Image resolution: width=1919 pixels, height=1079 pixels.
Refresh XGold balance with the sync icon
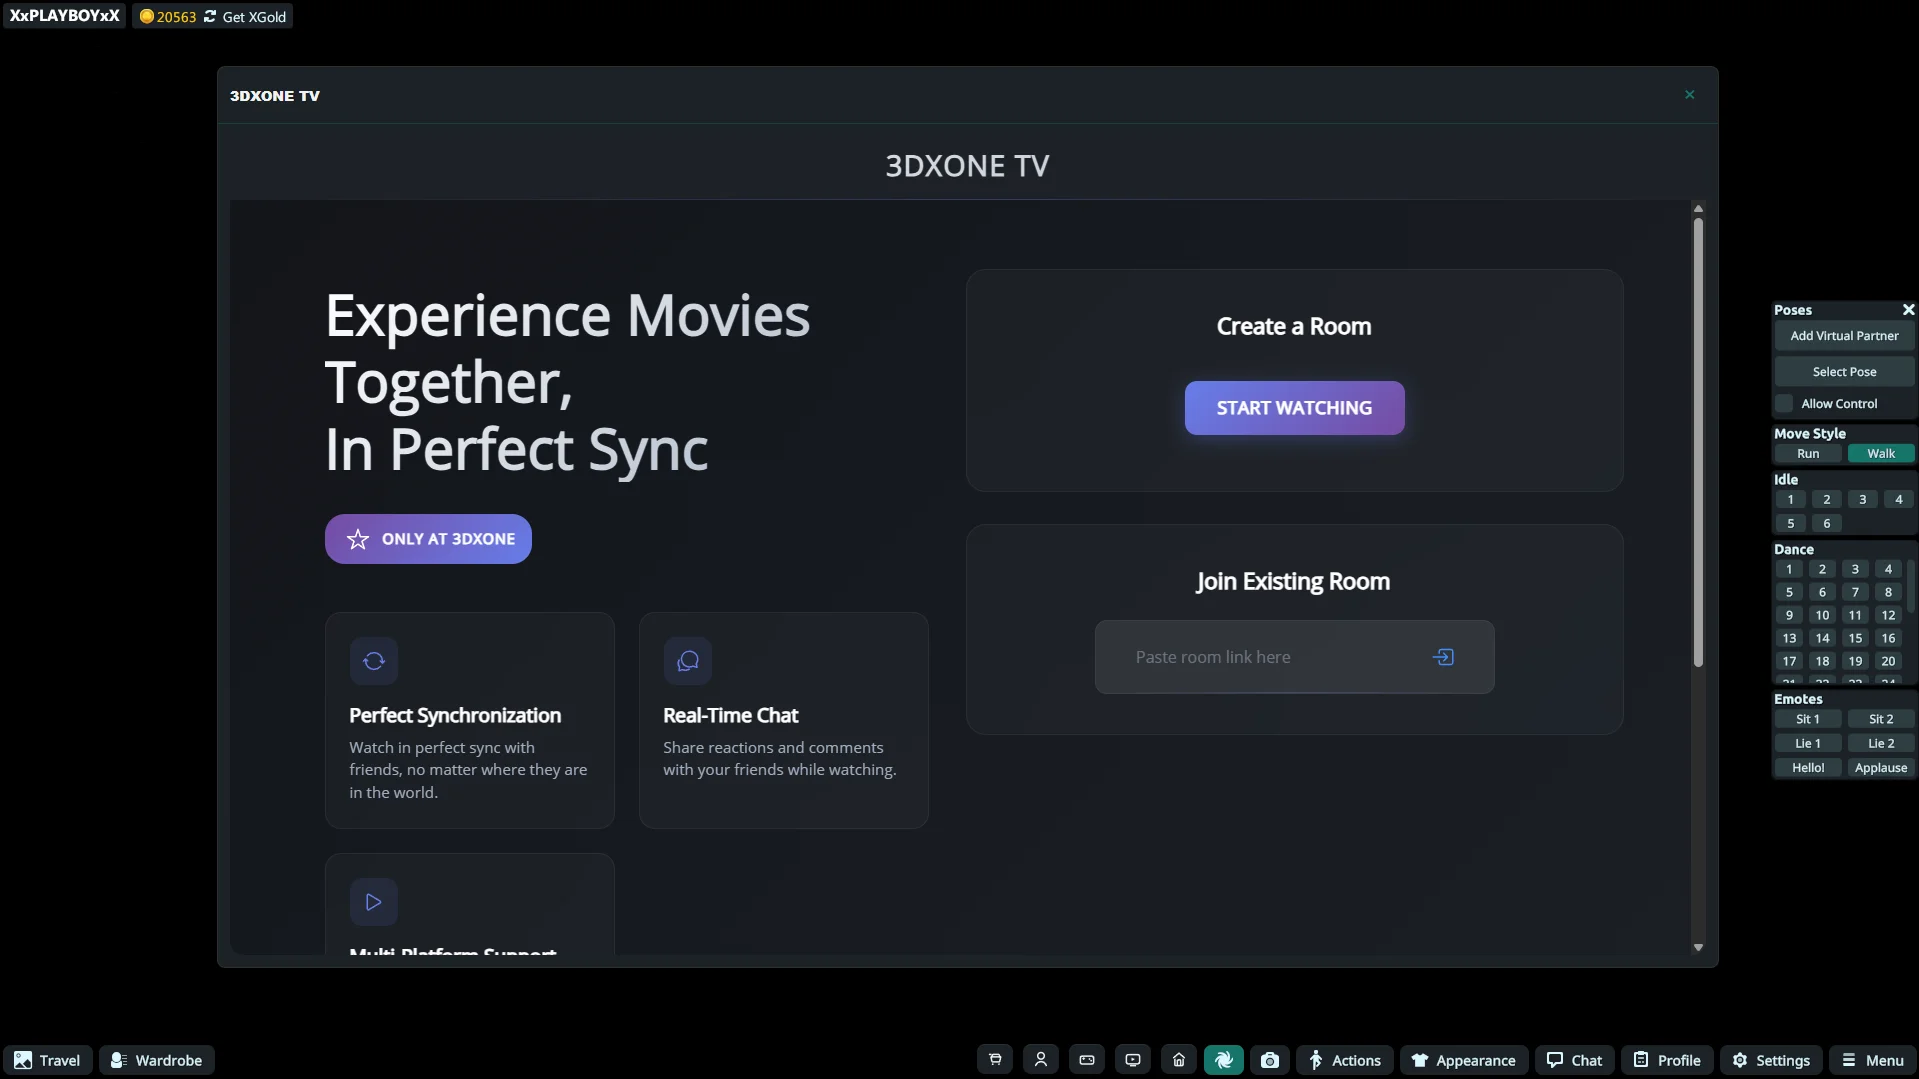click(x=210, y=17)
